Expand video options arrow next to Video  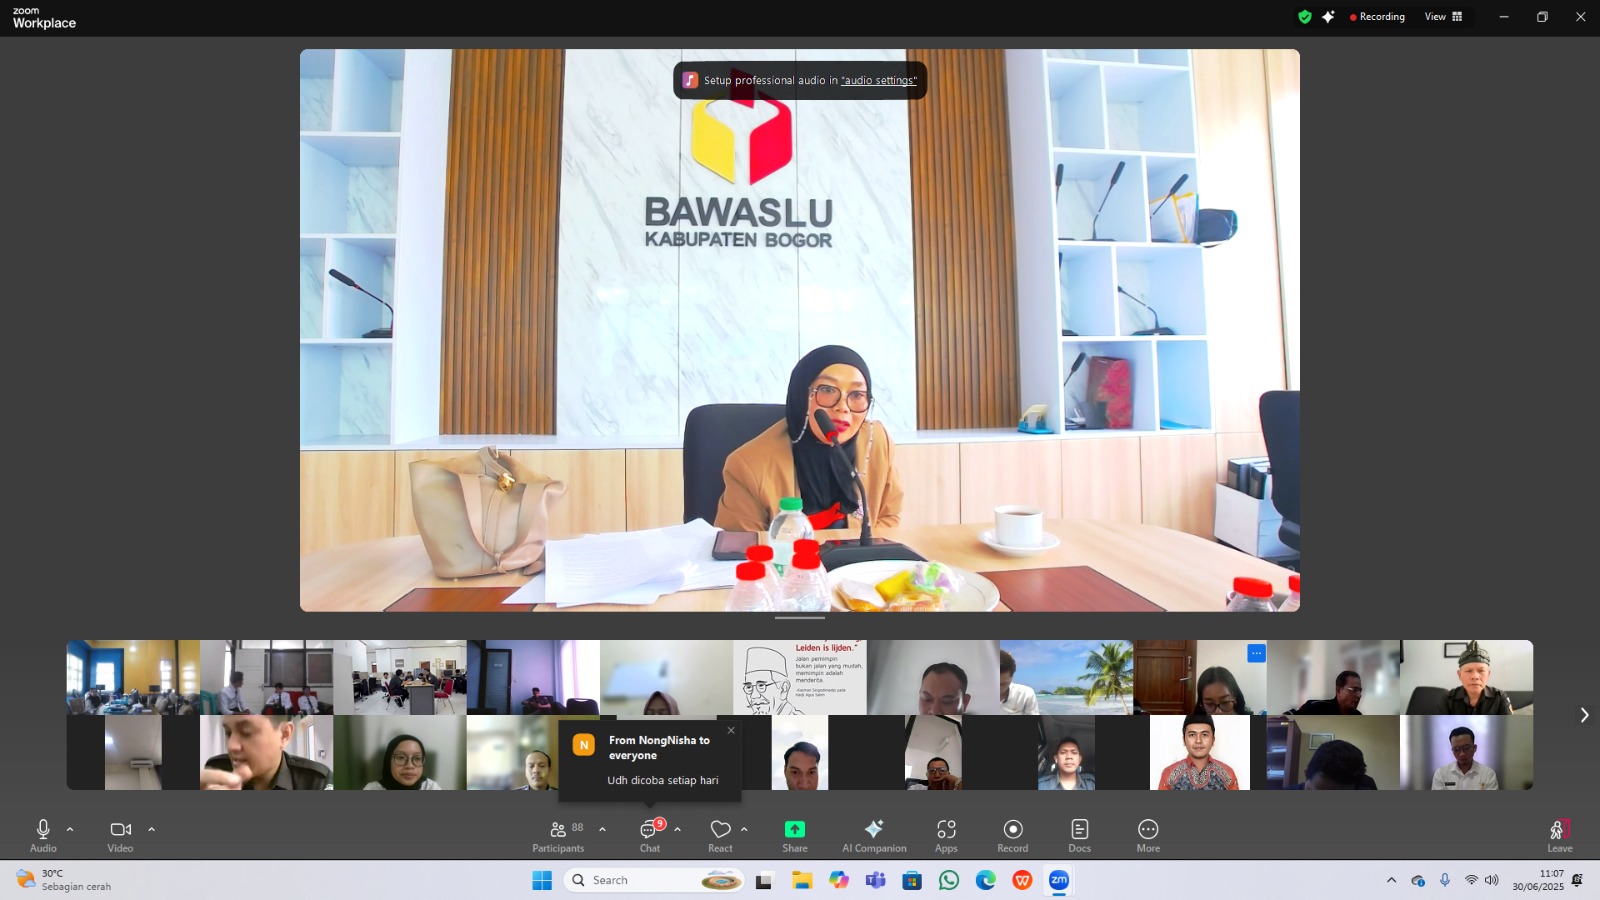tap(152, 829)
